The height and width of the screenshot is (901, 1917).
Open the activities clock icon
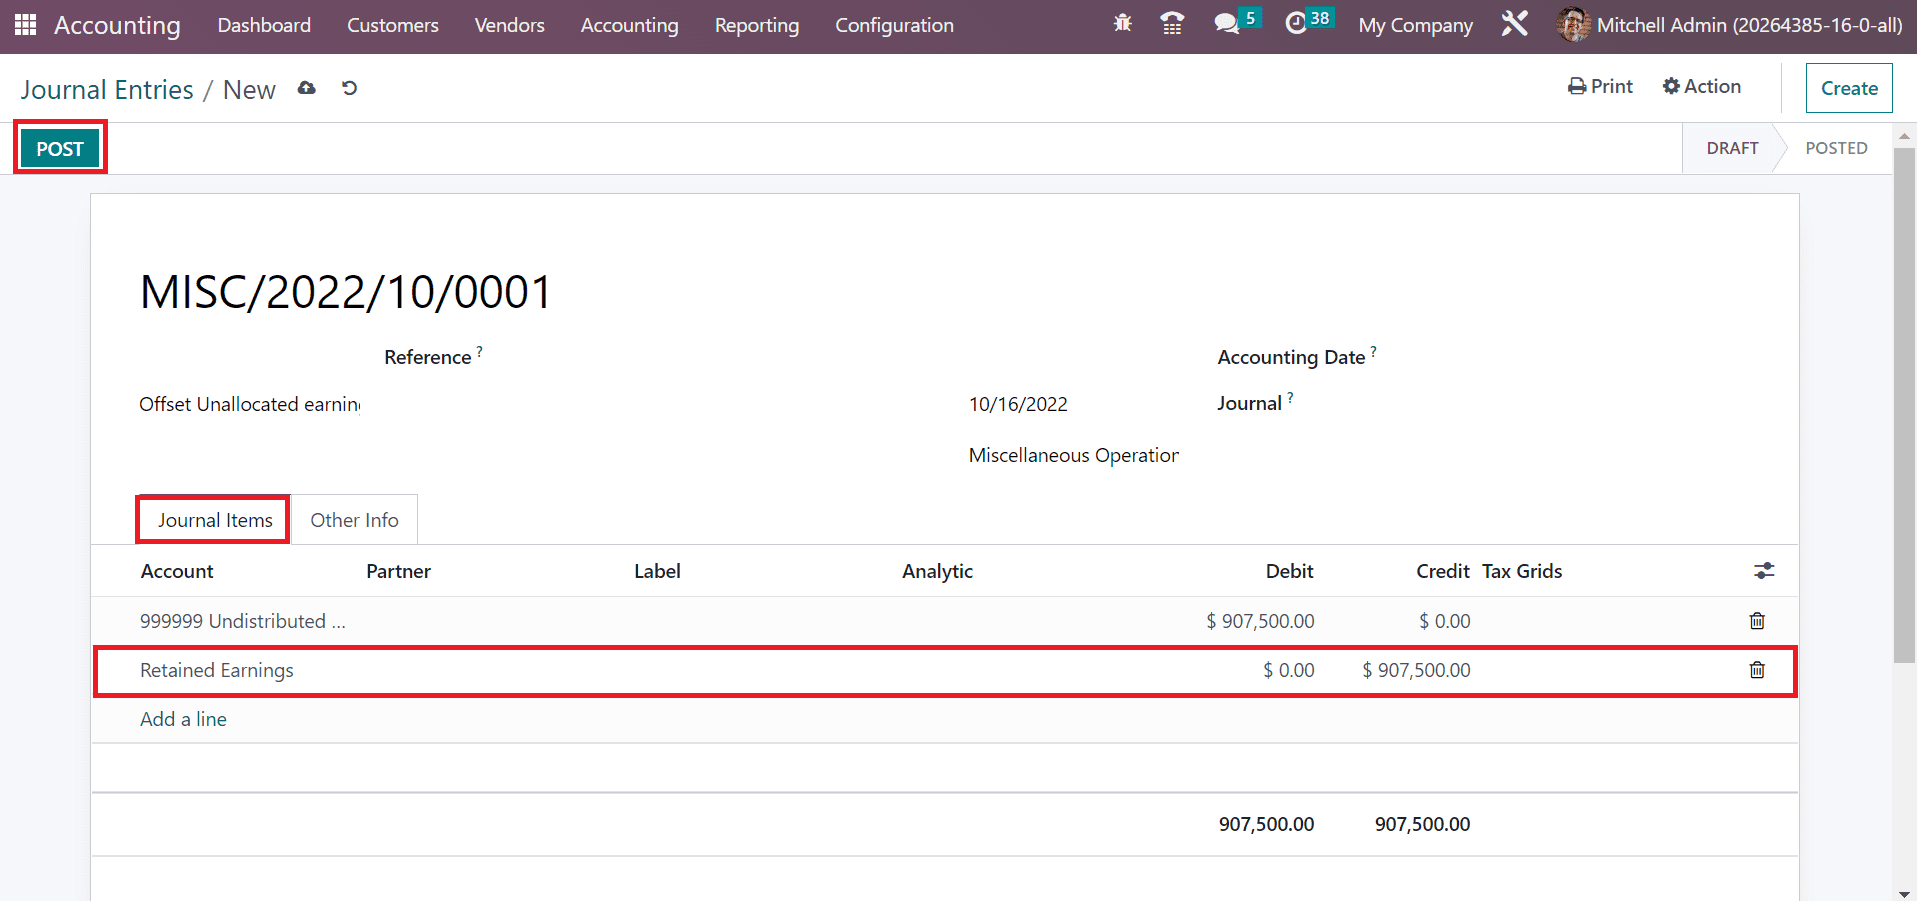click(x=1296, y=23)
